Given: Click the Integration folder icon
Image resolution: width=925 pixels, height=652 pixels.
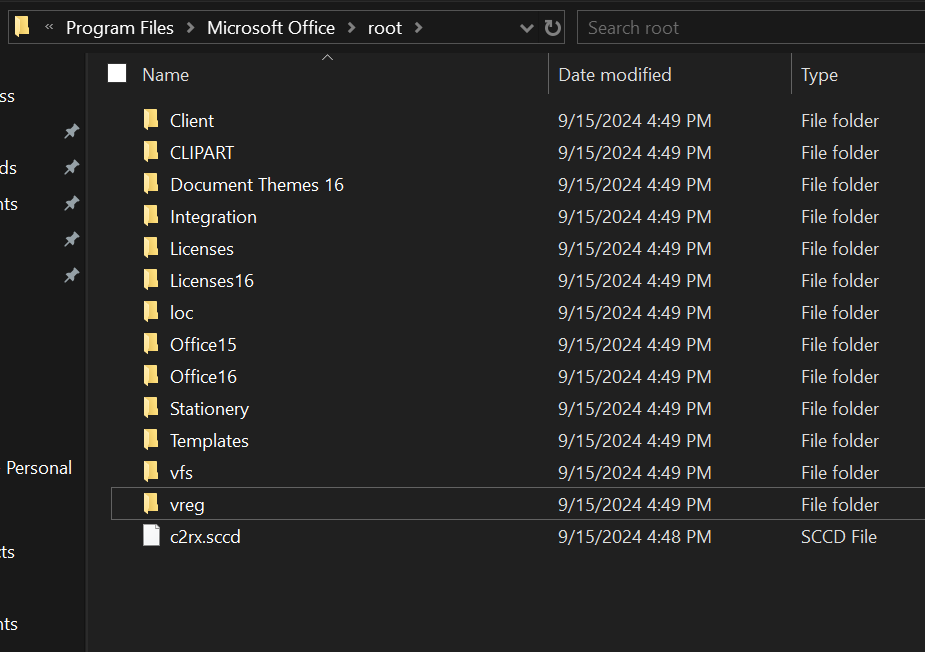Looking at the screenshot, I should pyautogui.click(x=151, y=216).
